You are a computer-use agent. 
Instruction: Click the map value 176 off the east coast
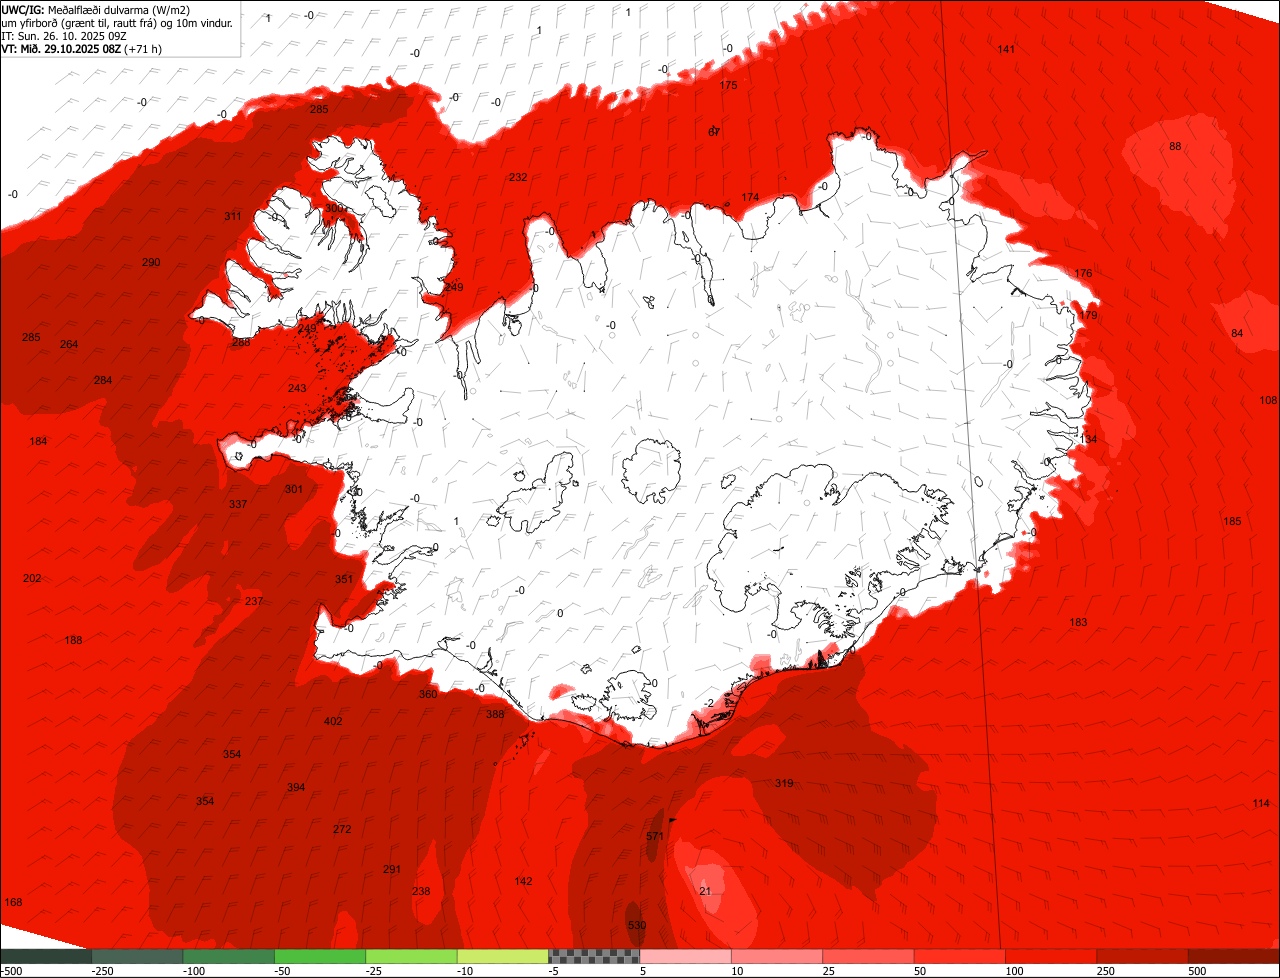click(1083, 273)
